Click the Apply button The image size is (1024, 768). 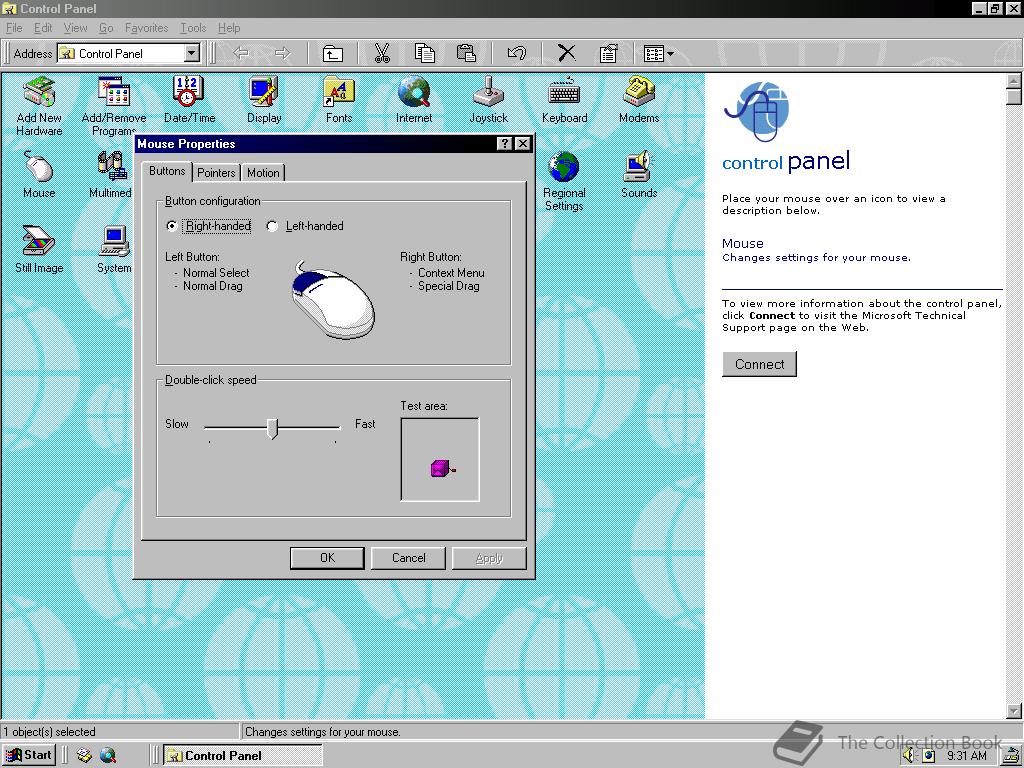tap(489, 558)
